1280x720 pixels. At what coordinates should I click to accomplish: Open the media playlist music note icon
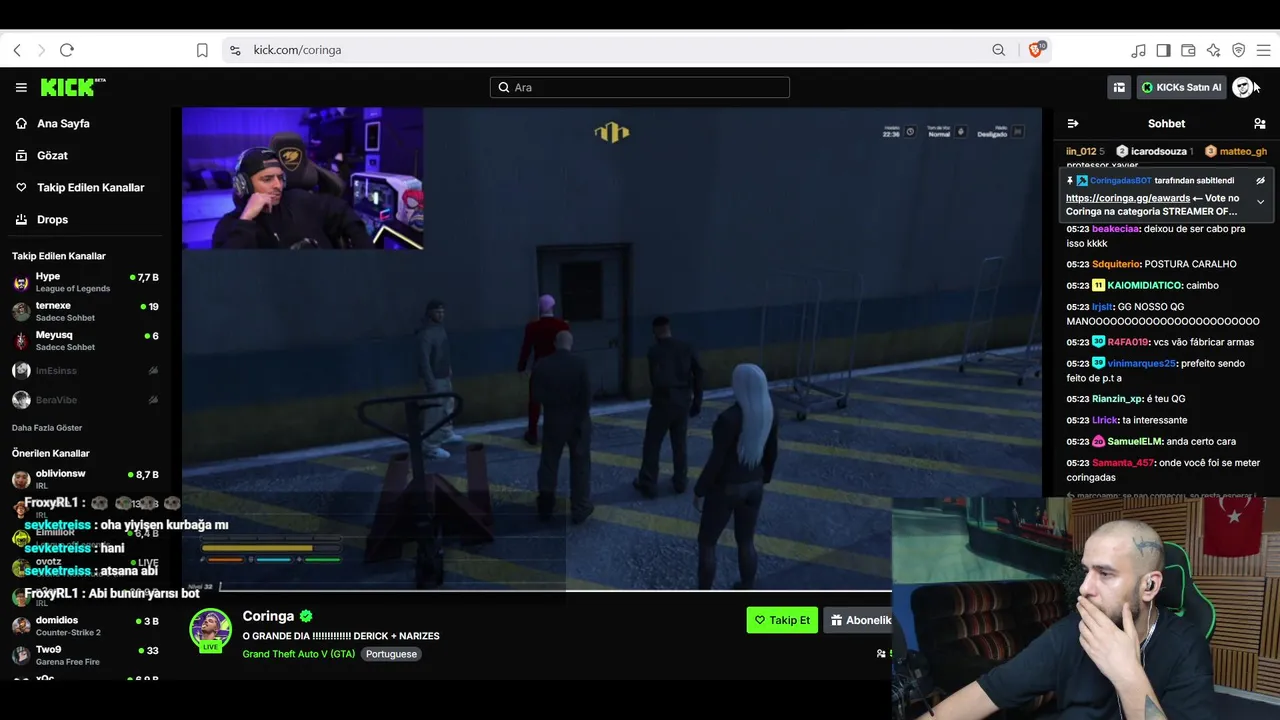tap(1138, 50)
